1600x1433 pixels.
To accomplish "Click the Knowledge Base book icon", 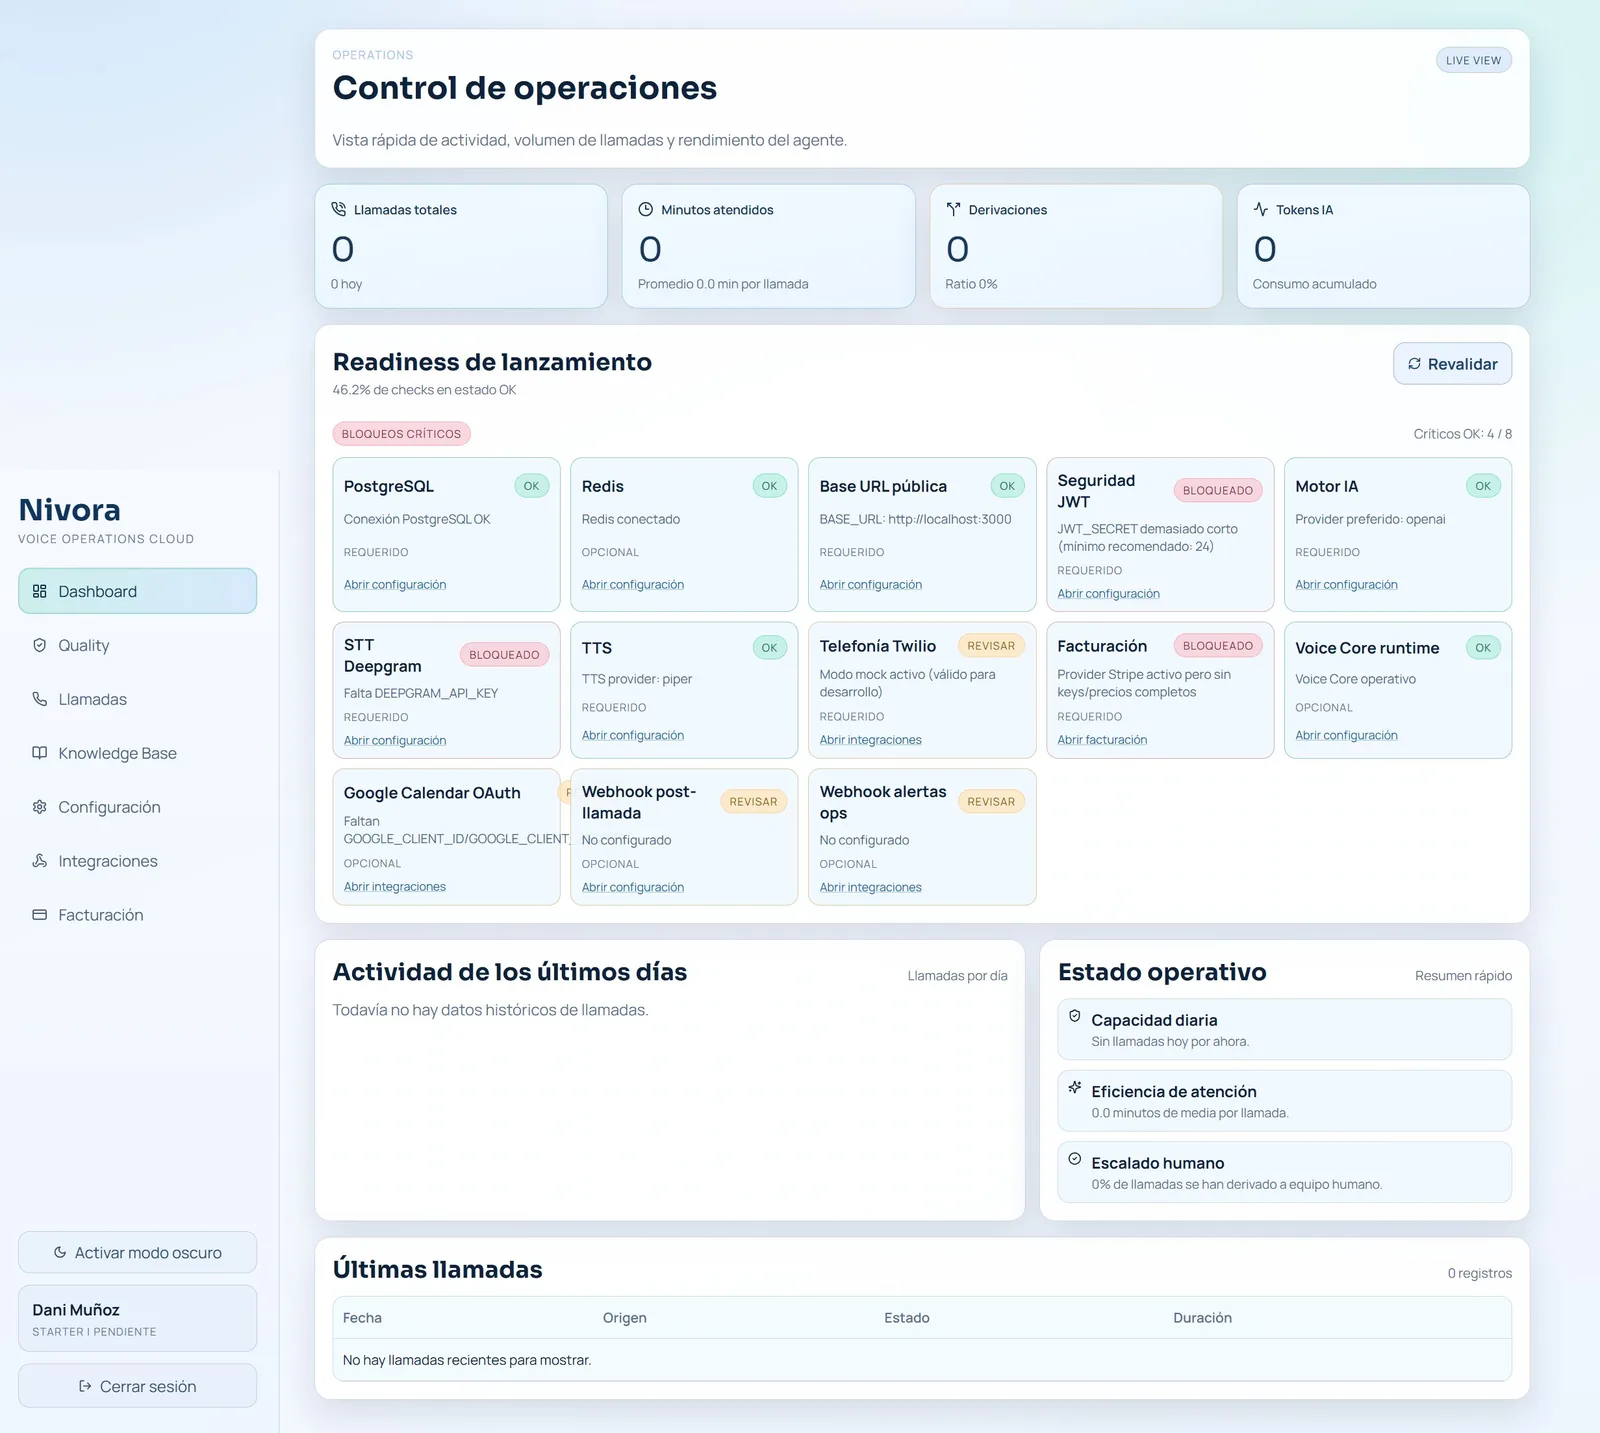I will pos(40,753).
